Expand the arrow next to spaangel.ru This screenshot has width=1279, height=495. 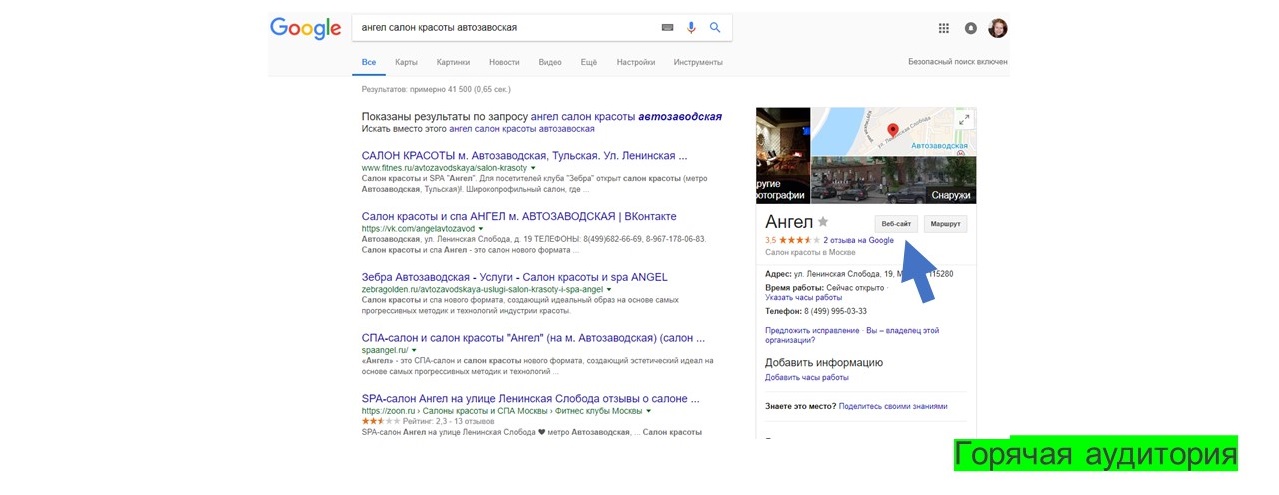413,351
